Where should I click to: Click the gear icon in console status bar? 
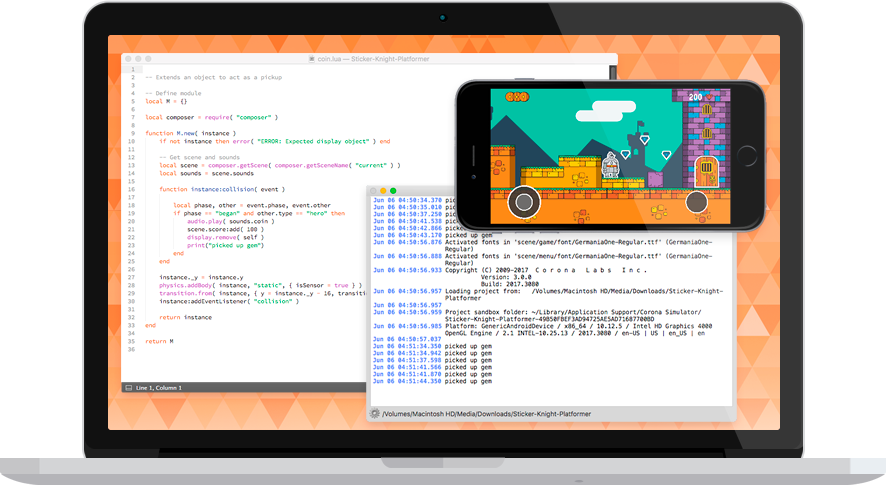point(375,413)
